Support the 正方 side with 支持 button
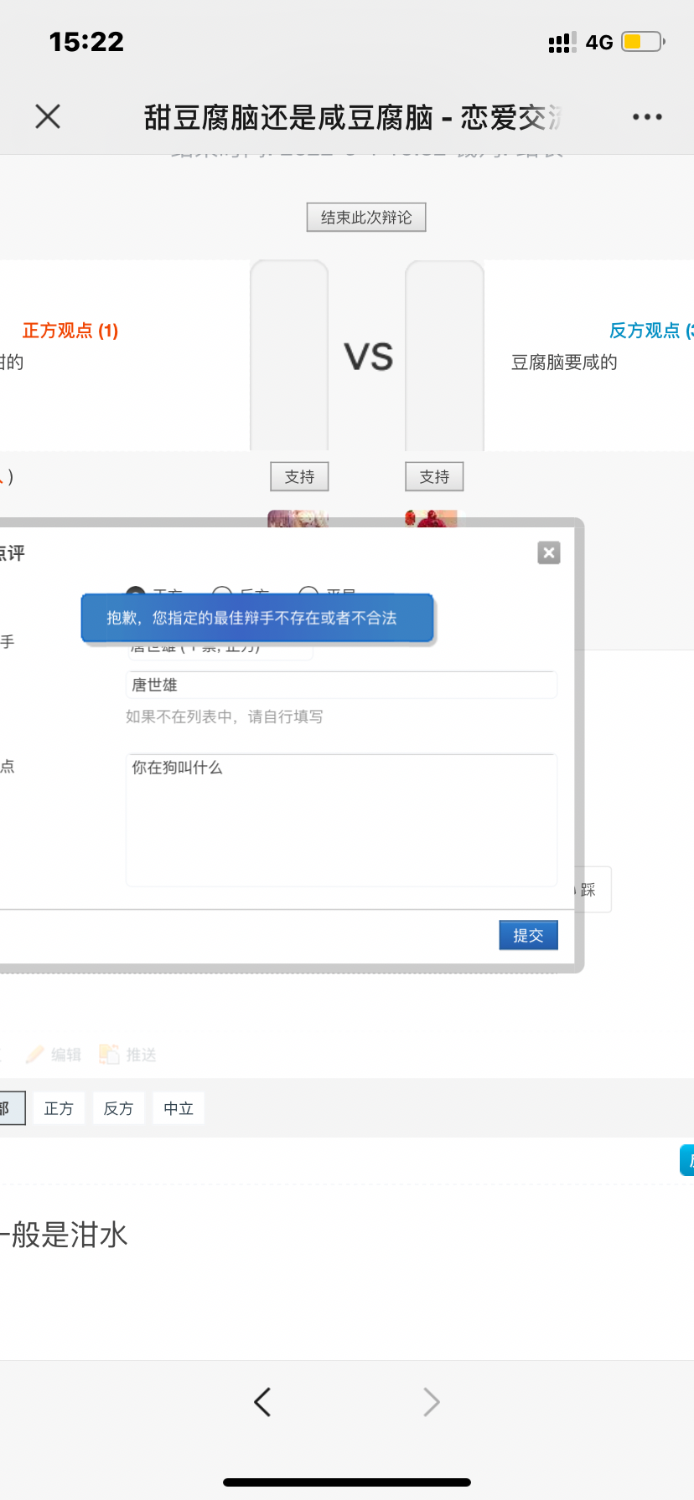 (x=299, y=477)
